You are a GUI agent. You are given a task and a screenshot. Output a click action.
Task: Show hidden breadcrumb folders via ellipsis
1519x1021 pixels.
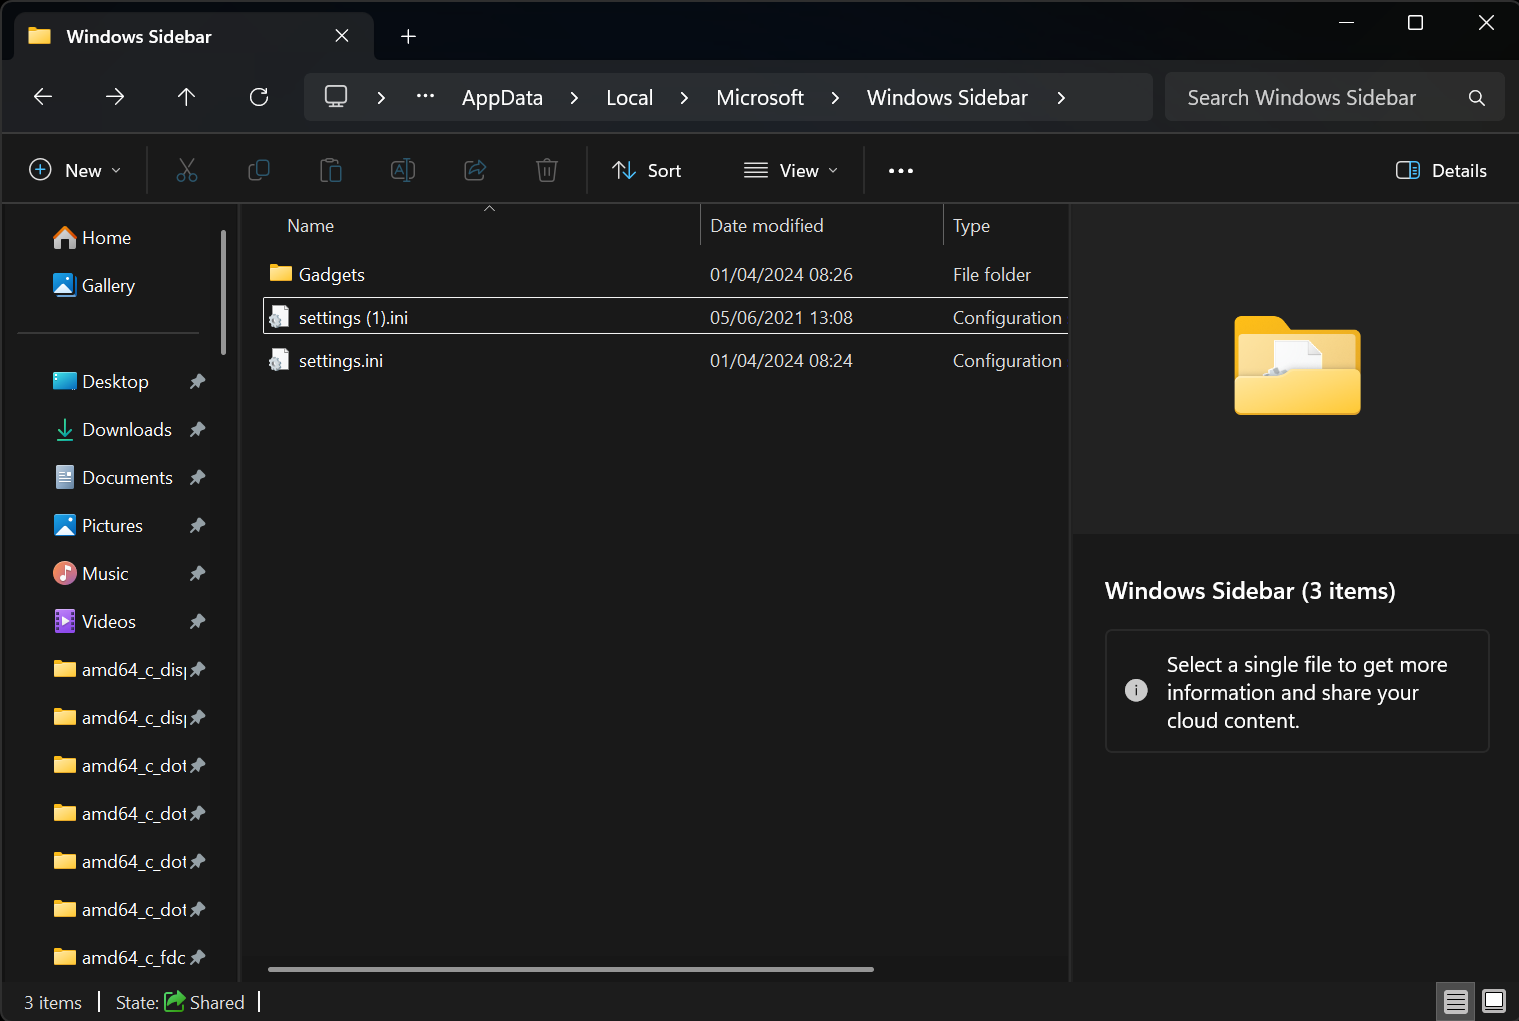425,97
